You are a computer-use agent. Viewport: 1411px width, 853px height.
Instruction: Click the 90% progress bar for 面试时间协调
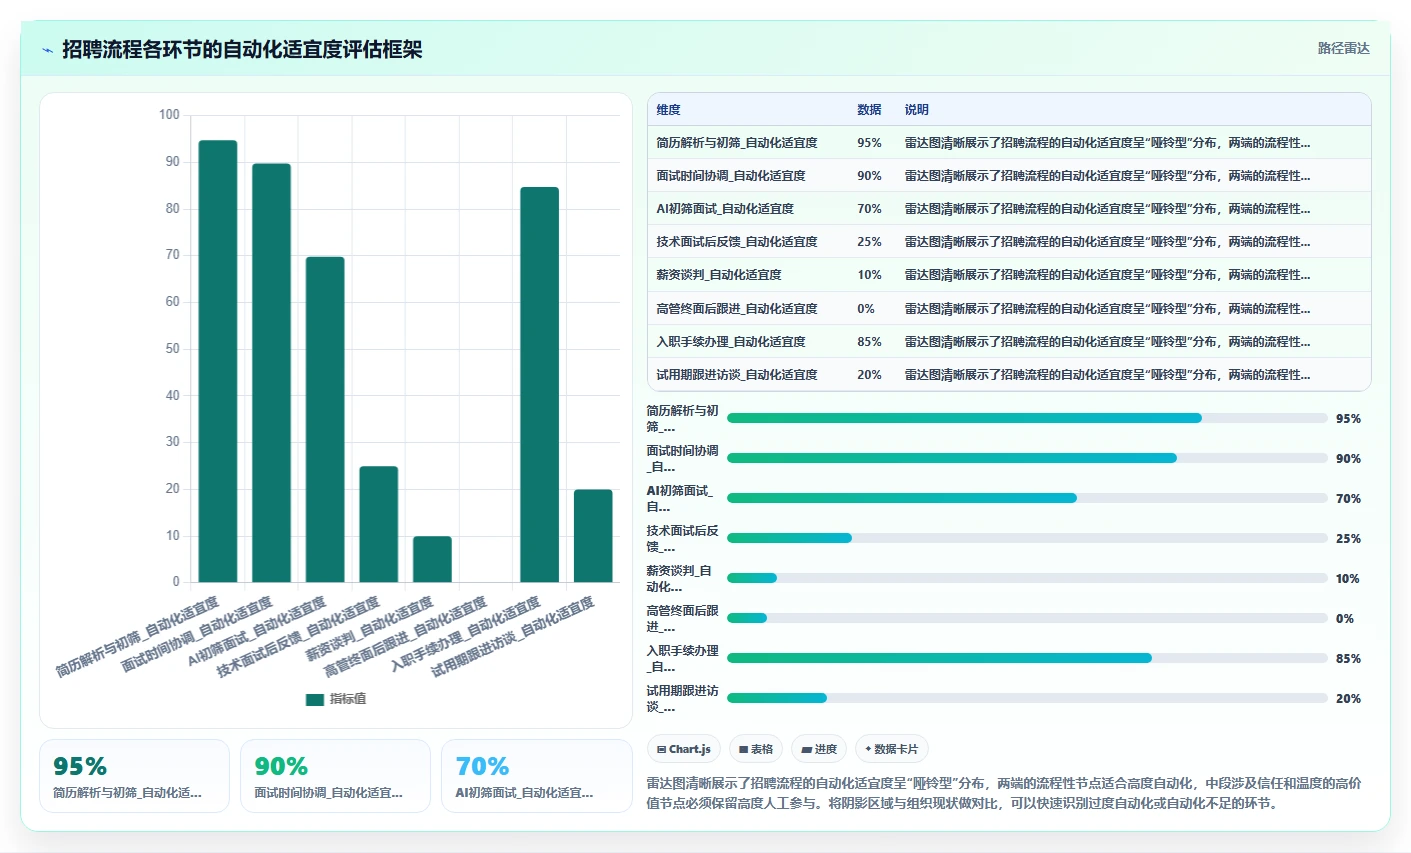[x=1027, y=458]
